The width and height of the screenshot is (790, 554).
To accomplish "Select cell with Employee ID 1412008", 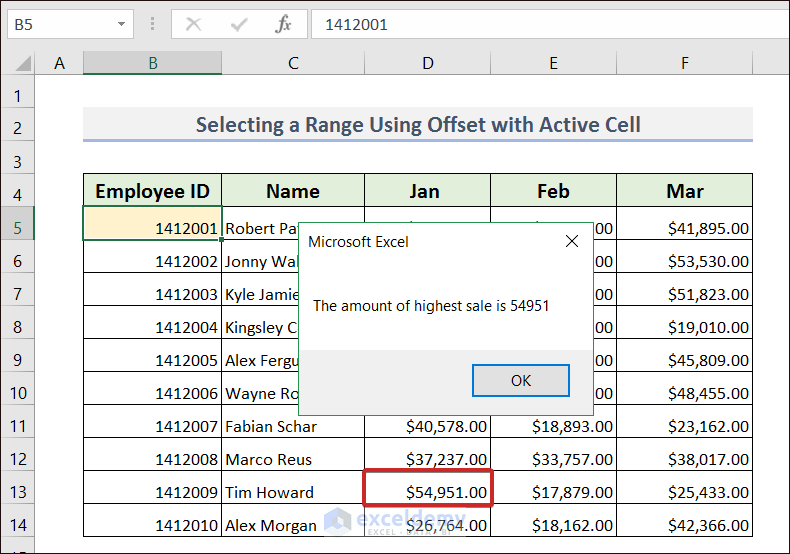I will [153, 454].
